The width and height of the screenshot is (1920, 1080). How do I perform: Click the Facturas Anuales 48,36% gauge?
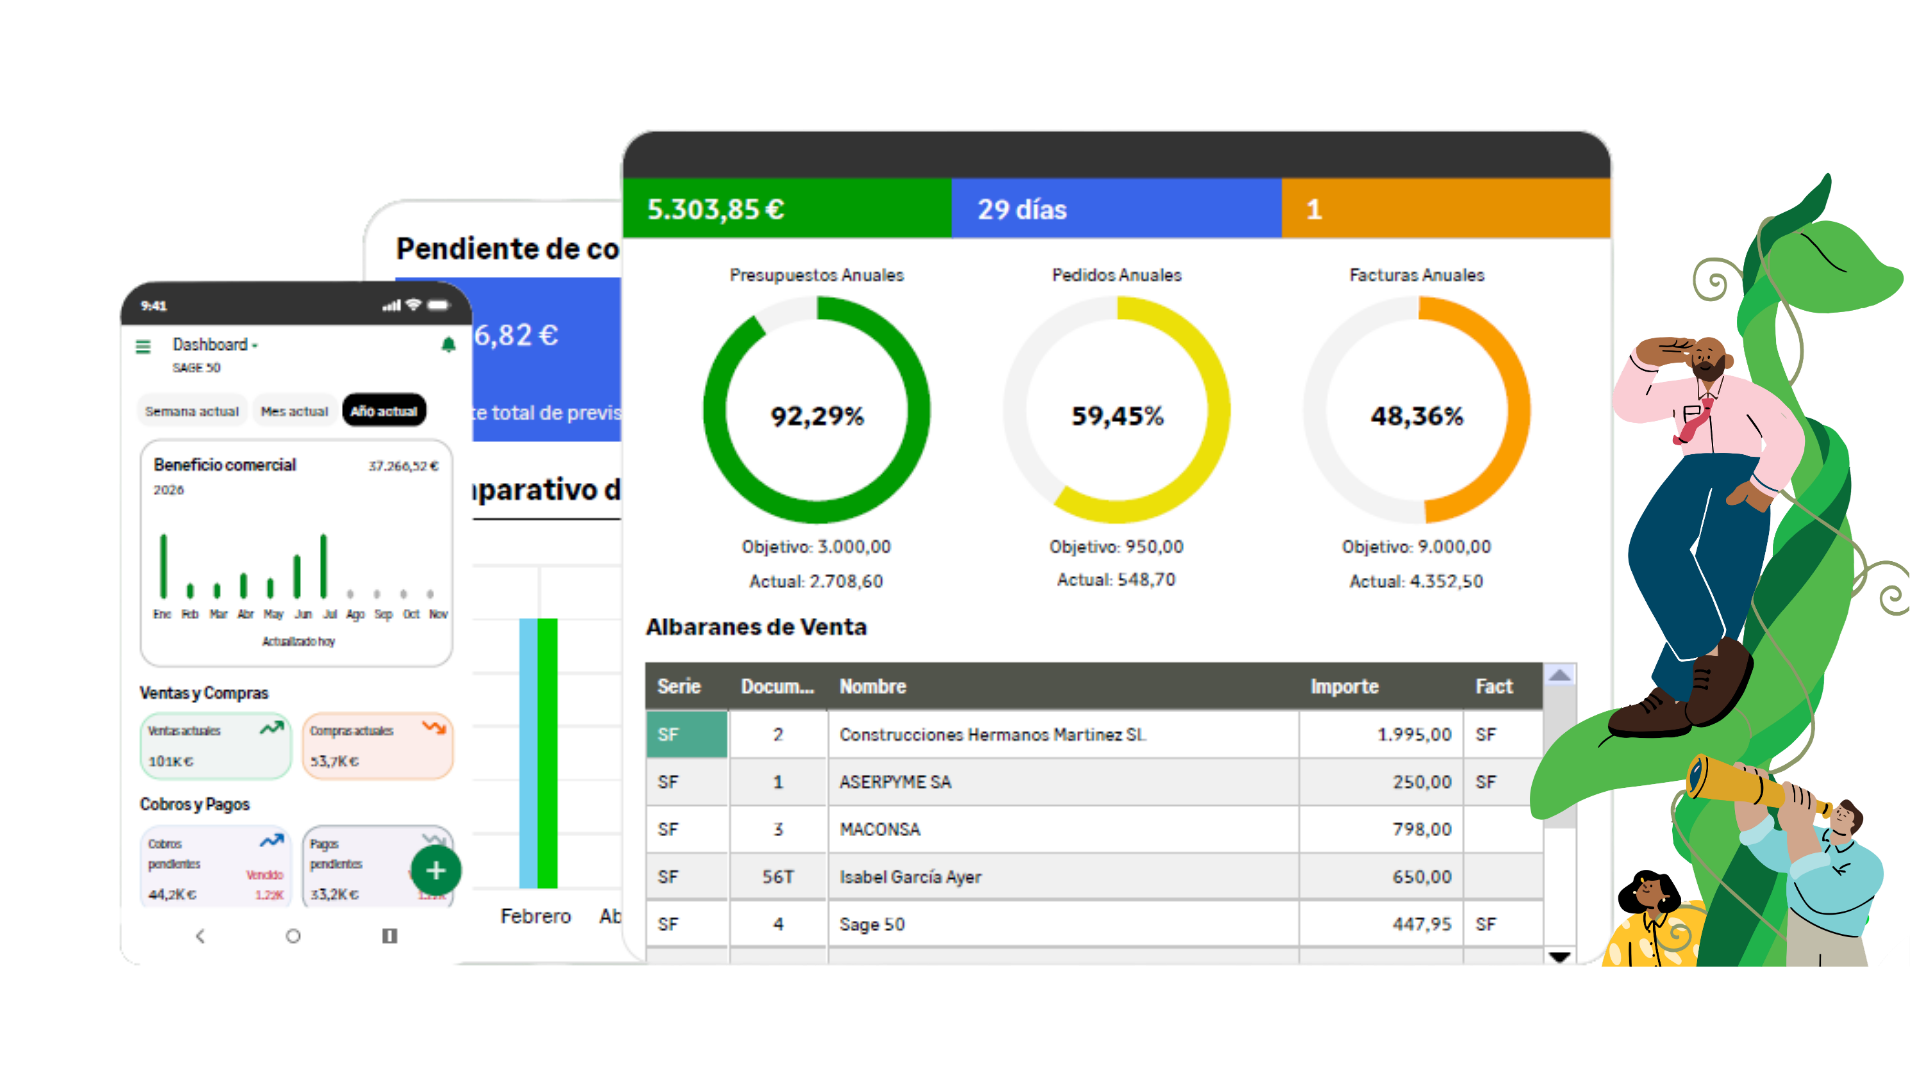click(1417, 410)
